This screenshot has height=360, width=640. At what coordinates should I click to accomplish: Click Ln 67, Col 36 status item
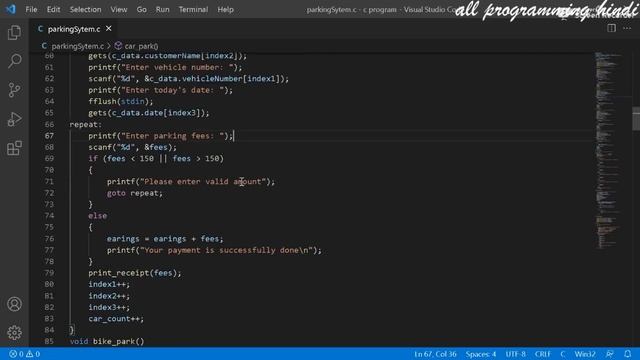click(x=435, y=354)
